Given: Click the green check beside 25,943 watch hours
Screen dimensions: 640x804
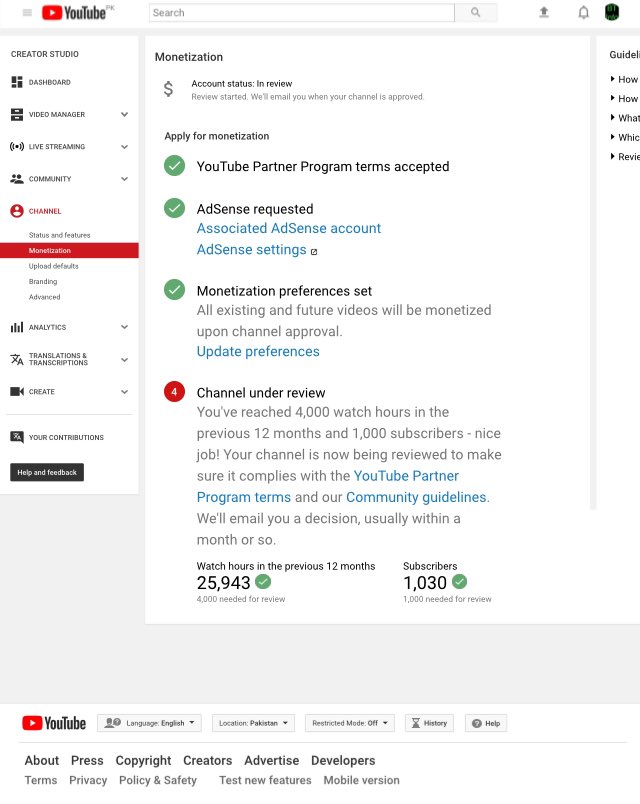Looking at the screenshot, I should click(263, 582).
